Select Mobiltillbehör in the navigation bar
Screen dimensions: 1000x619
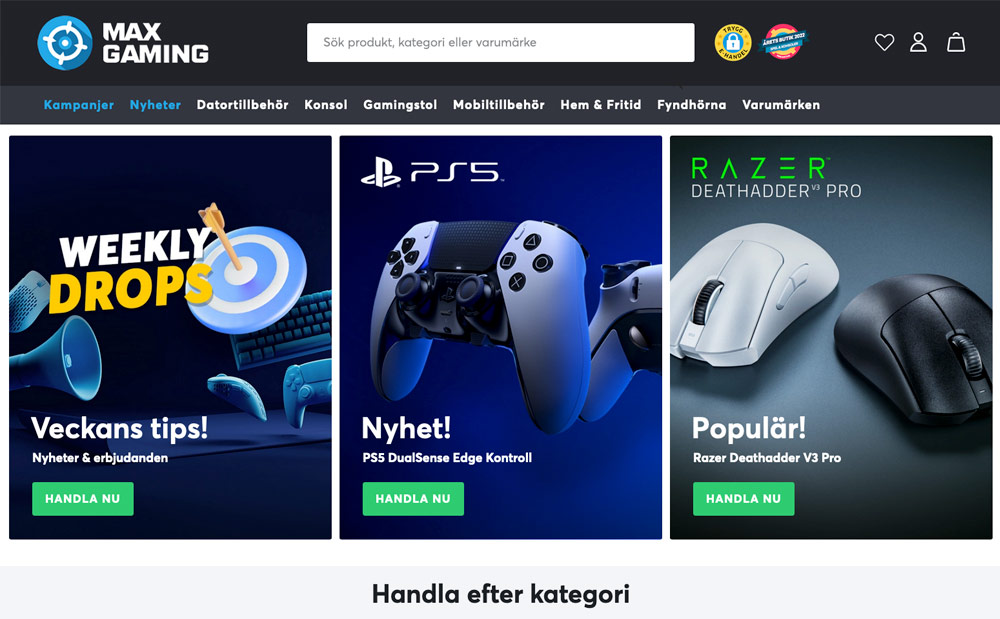(x=499, y=105)
